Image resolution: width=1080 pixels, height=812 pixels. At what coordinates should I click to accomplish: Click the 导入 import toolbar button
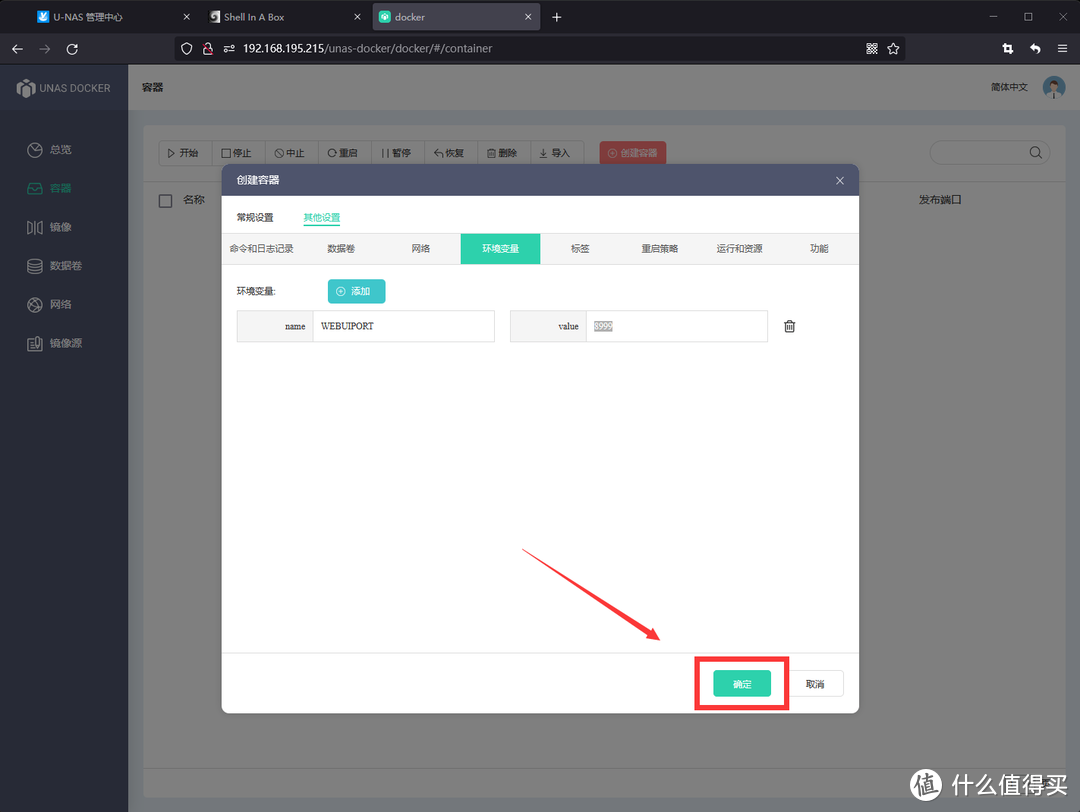coord(555,153)
